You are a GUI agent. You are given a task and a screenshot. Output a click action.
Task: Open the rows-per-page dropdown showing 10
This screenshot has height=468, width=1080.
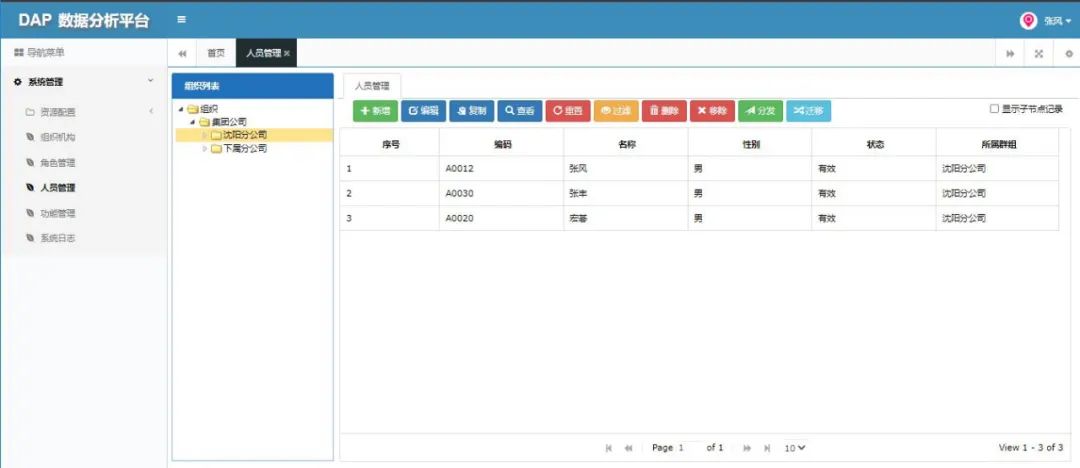point(795,448)
